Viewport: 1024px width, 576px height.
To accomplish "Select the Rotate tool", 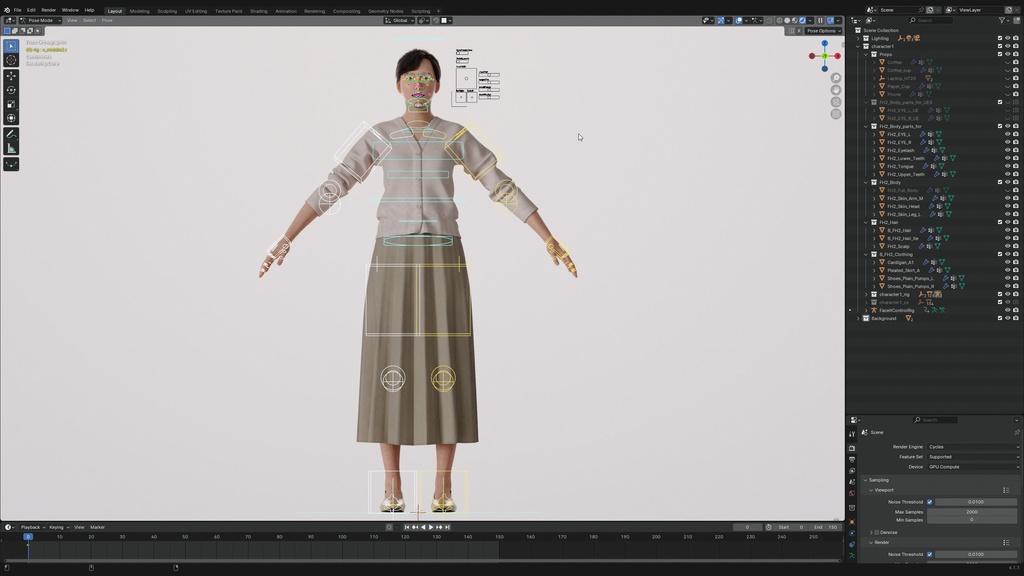I will click(10, 90).
